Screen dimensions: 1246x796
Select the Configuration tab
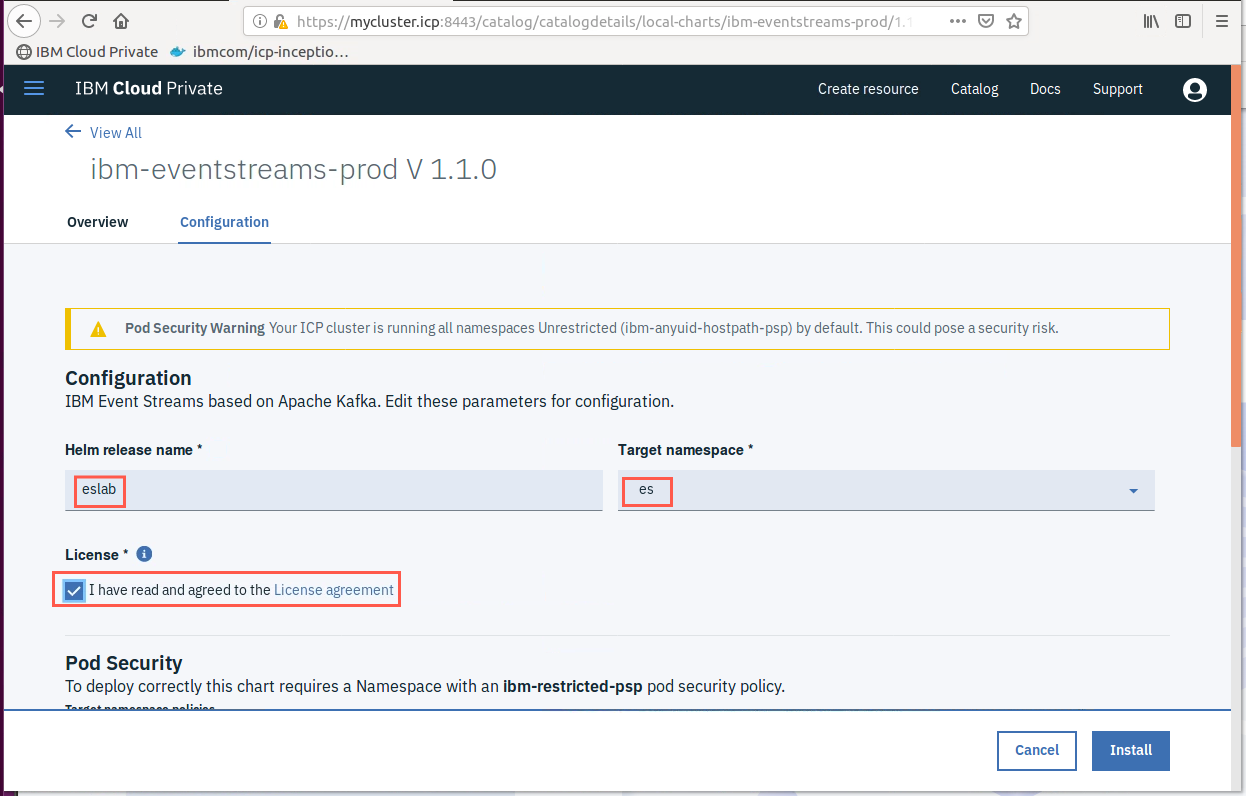[224, 222]
